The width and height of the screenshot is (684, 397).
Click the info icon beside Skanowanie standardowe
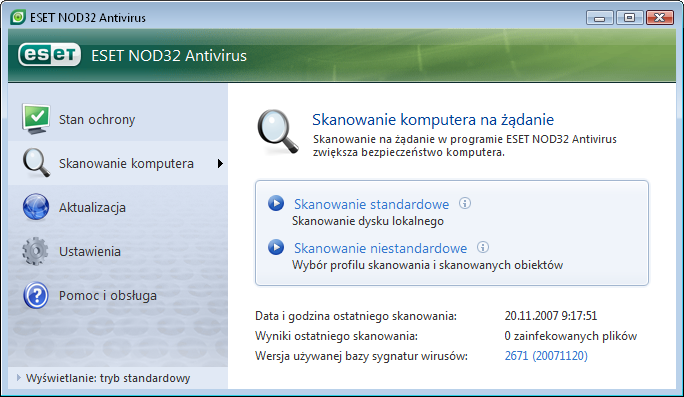pyautogui.click(x=465, y=203)
